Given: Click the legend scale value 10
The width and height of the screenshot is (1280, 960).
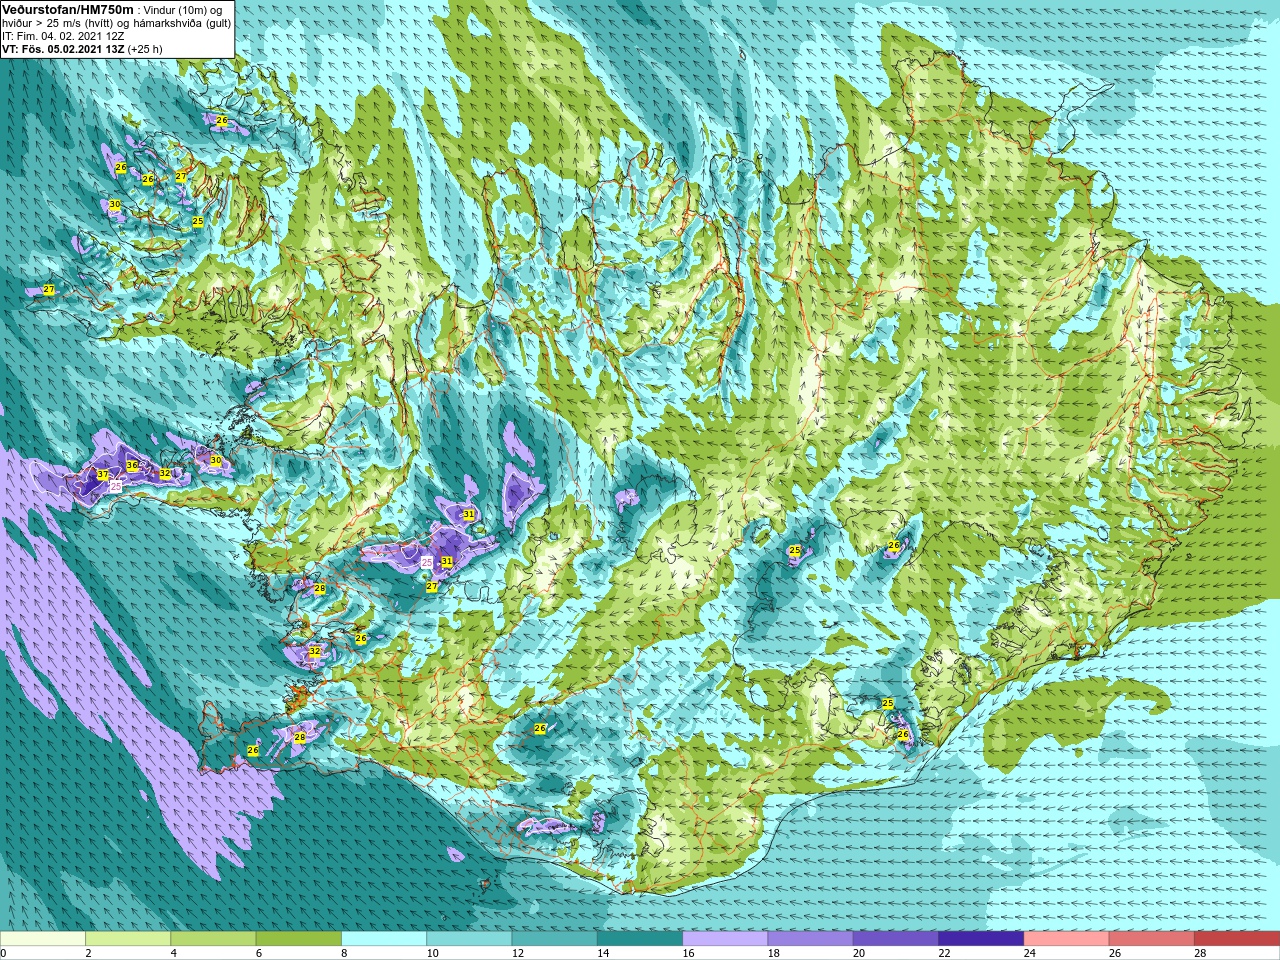Looking at the screenshot, I should (x=433, y=953).
